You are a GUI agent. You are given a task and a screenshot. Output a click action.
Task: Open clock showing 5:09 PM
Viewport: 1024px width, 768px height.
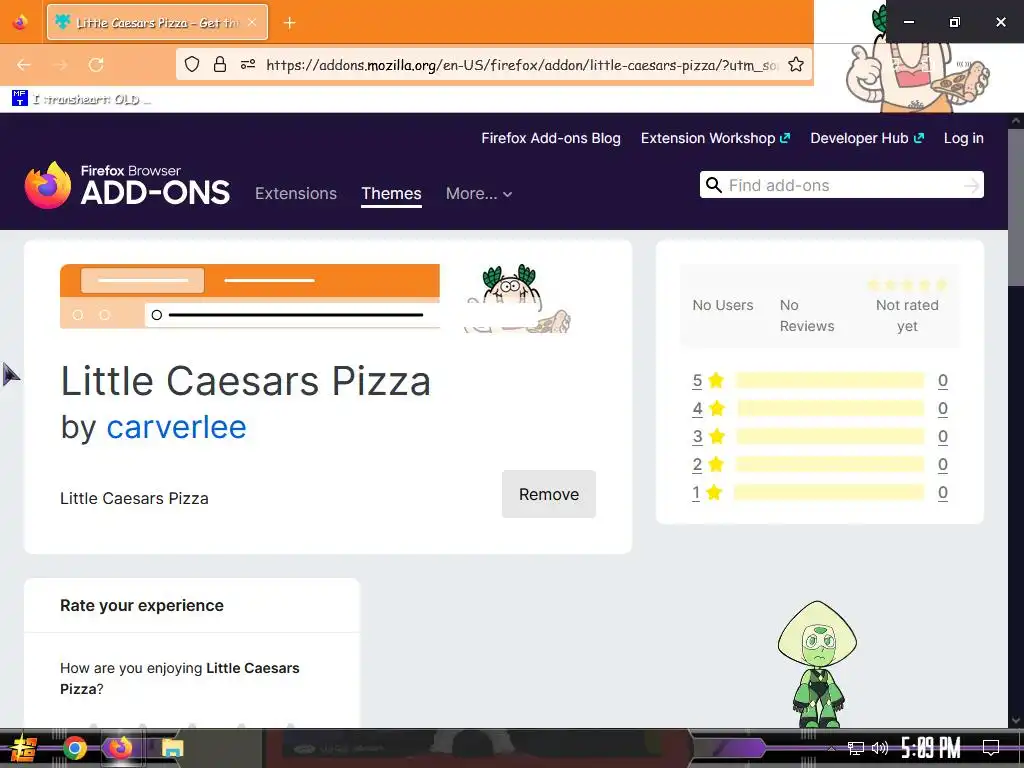[930, 748]
